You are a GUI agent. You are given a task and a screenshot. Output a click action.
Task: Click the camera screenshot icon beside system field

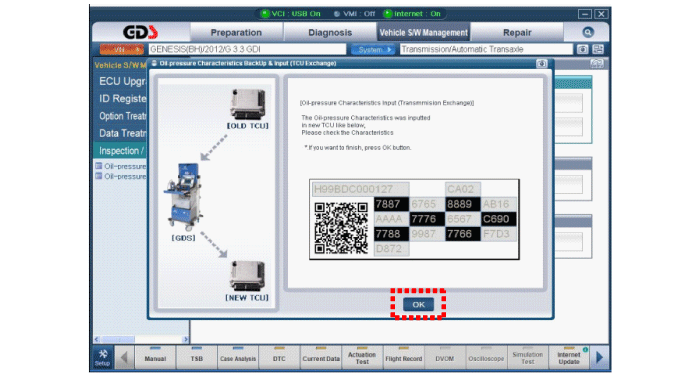[x=582, y=49]
